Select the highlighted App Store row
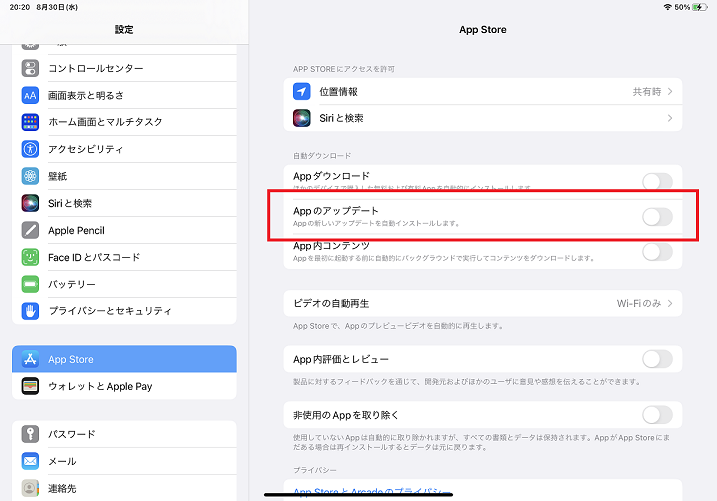717x501 pixels. pos(124,359)
